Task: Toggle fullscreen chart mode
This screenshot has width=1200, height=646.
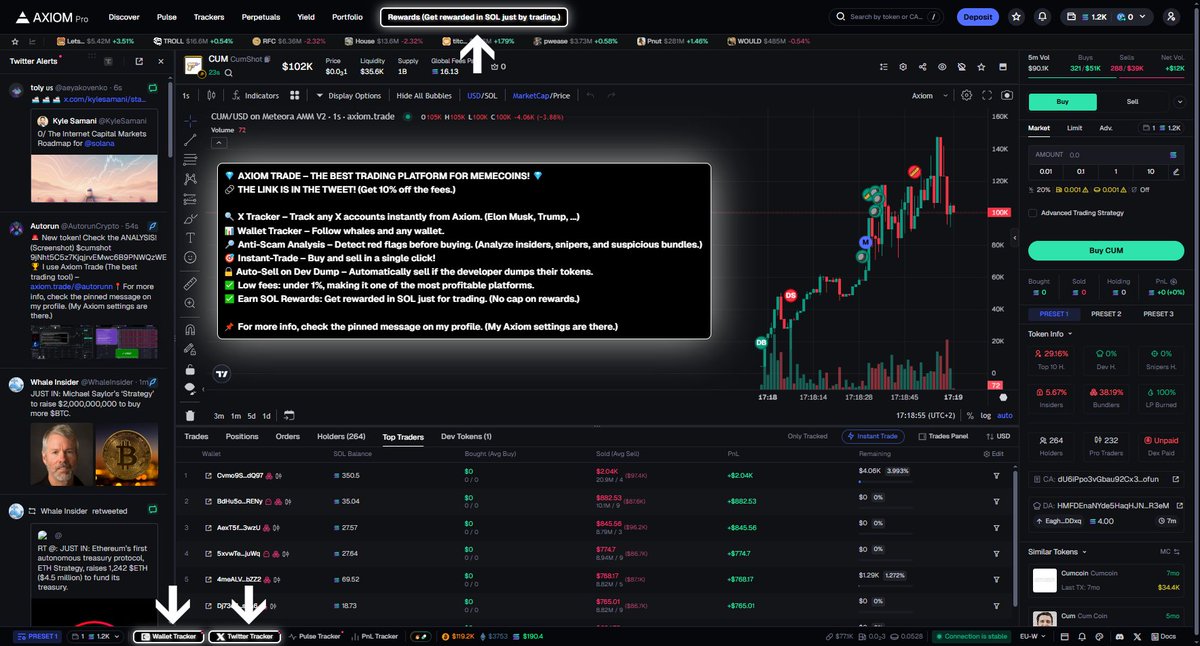Action: 987,95
